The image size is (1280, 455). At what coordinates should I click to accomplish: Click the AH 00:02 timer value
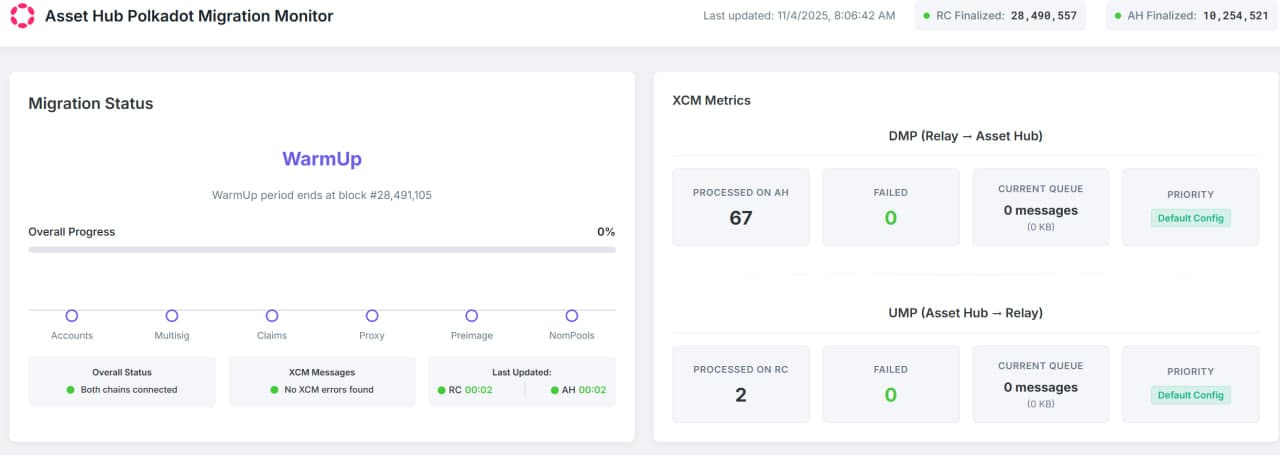click(x=592, y=390)
